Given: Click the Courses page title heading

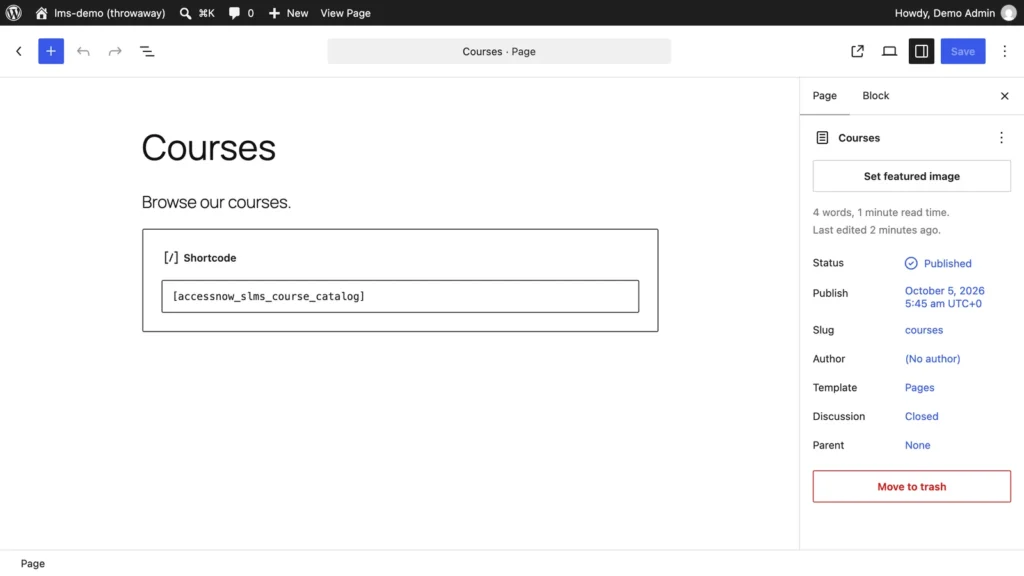Looking at the screenshot, I should (208, 148).
